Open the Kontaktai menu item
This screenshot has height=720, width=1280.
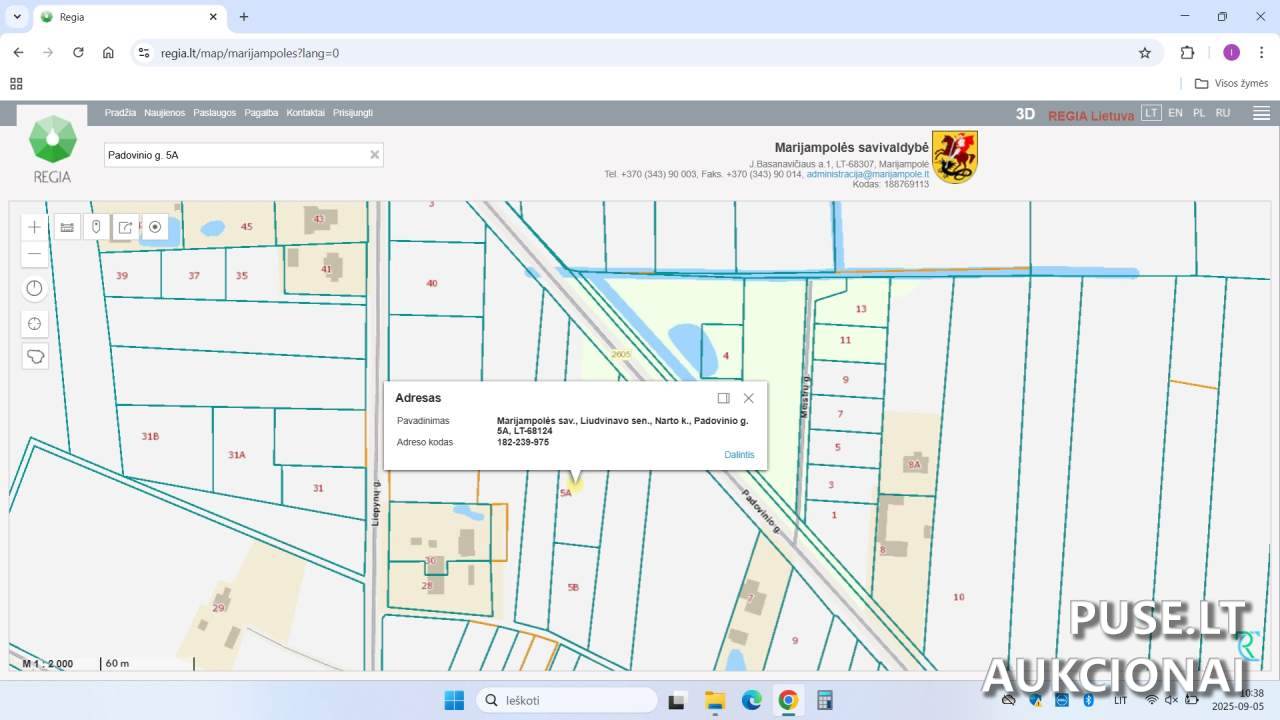[x=305, y=113]
